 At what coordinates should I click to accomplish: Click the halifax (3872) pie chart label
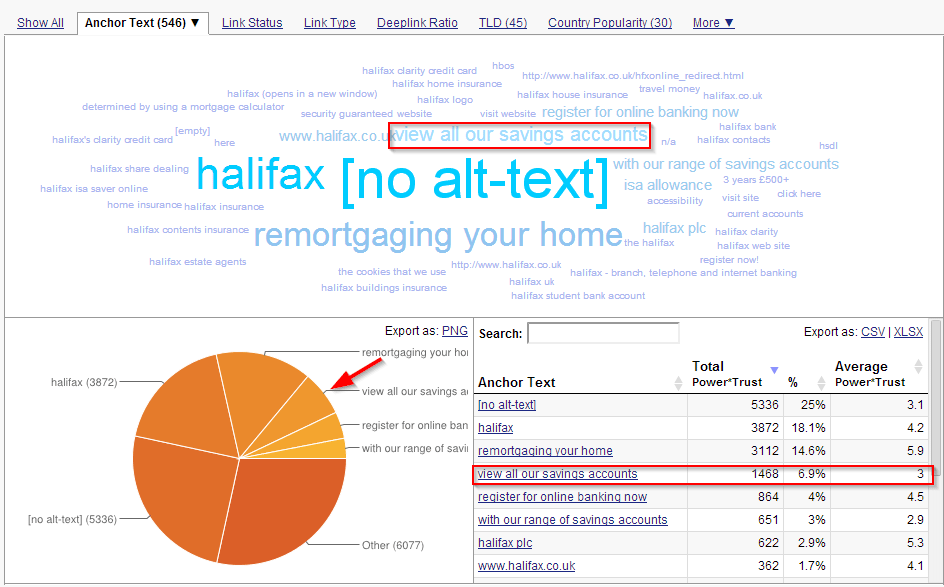84,382
